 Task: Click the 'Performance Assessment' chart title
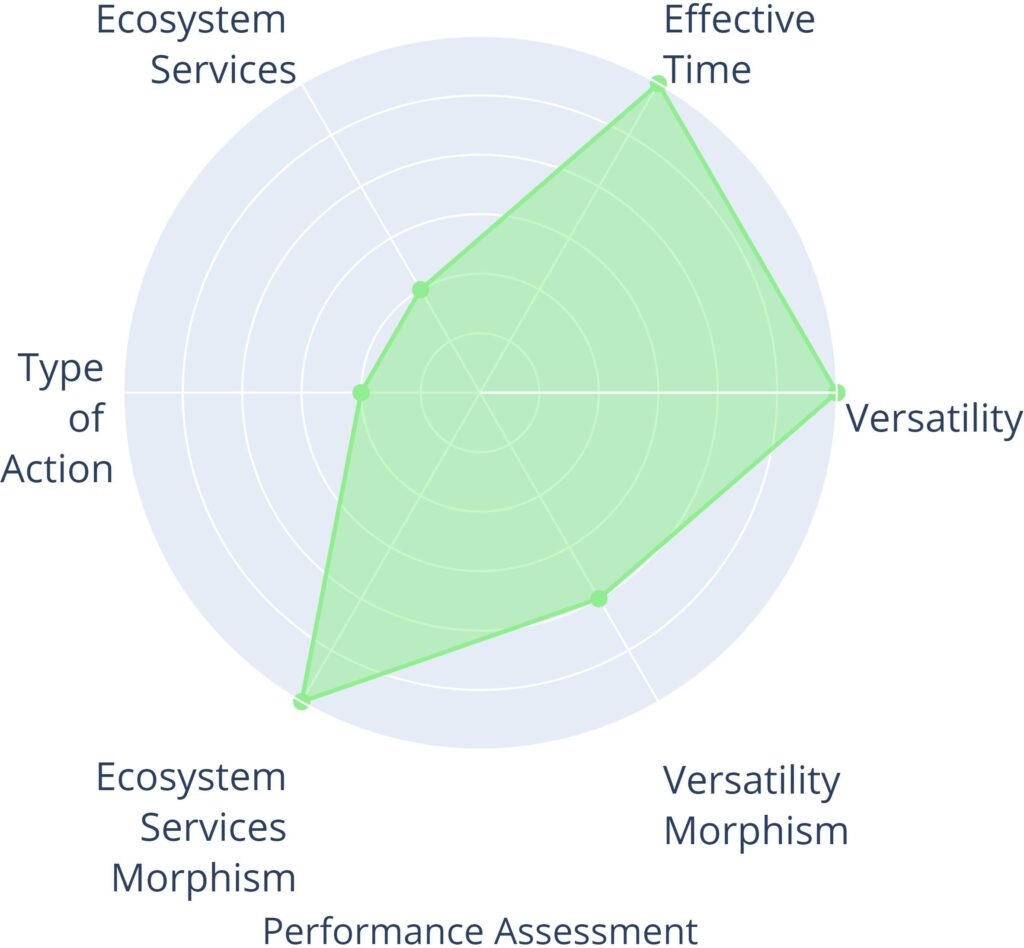point(480,929)
